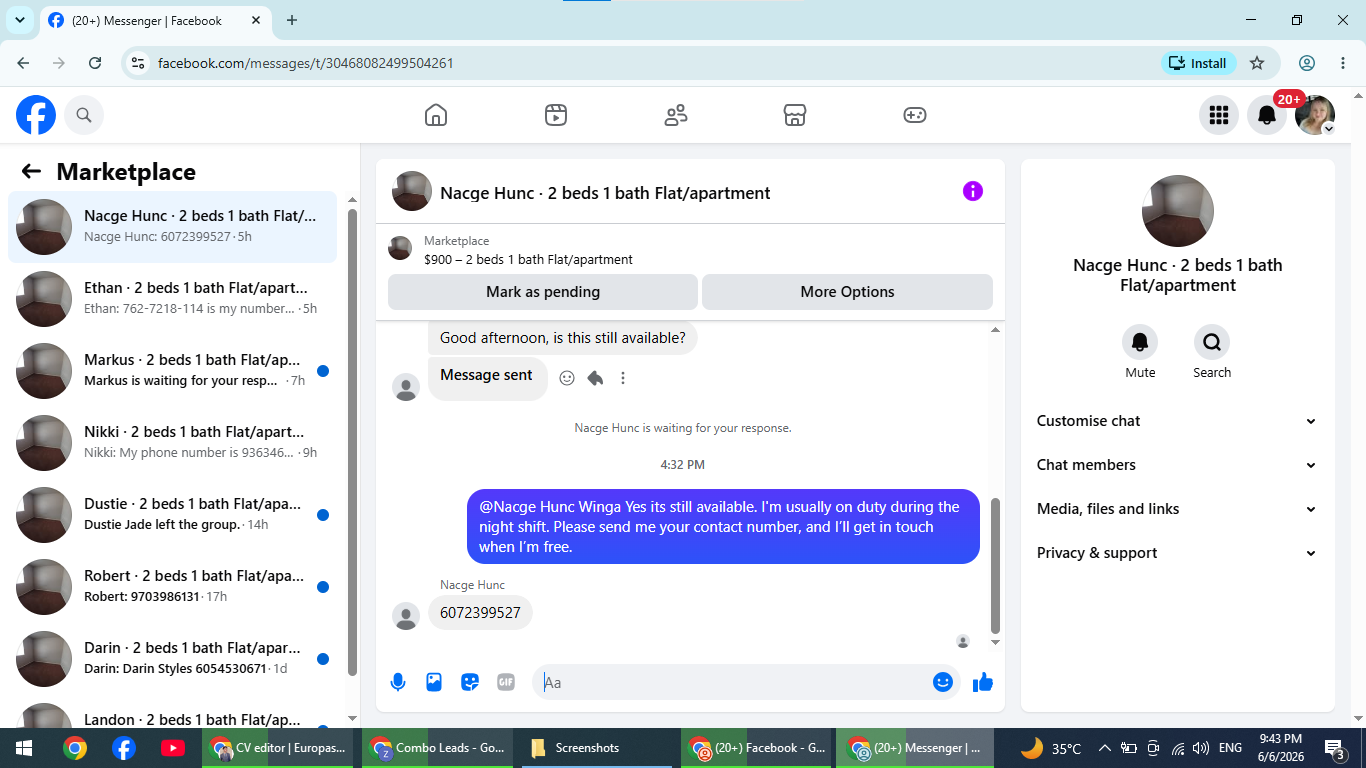Send a thumbs-up like
The height and width of the screenshot is (768, 1366).
pyautogui.click(x=983, y=682)
